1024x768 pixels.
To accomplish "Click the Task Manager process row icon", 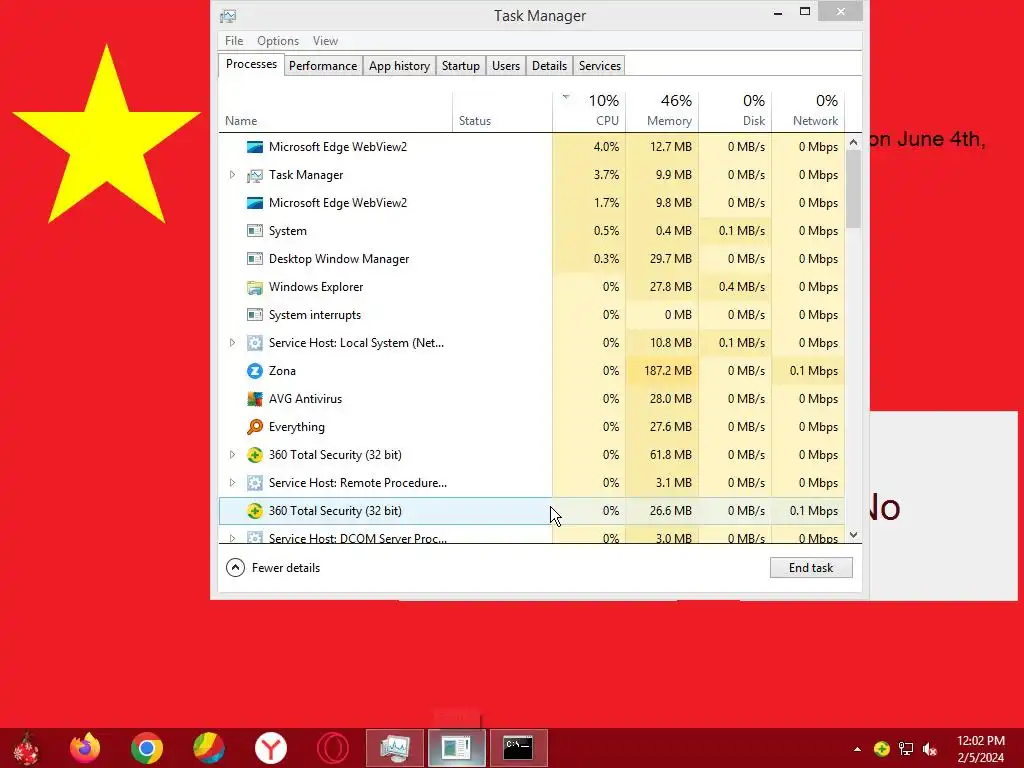I will pyautogui.click(x=255, y=175).
